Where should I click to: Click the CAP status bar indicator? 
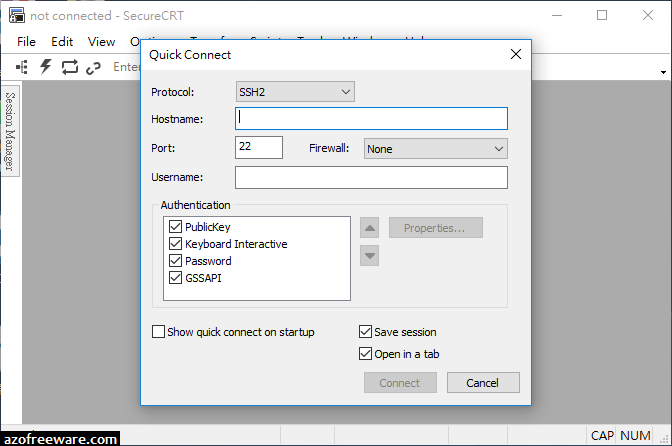pyautogui.click(x=602, y=436)
